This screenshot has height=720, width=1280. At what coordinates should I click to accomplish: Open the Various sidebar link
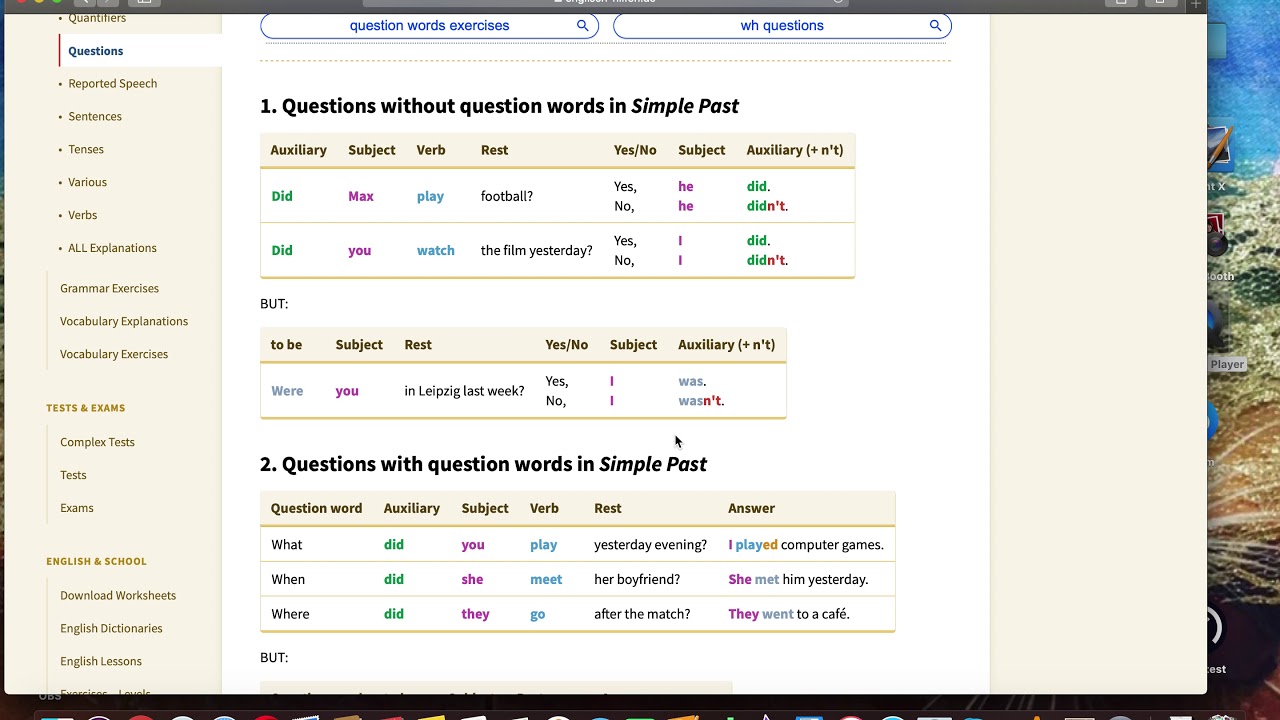pos(87,182)
